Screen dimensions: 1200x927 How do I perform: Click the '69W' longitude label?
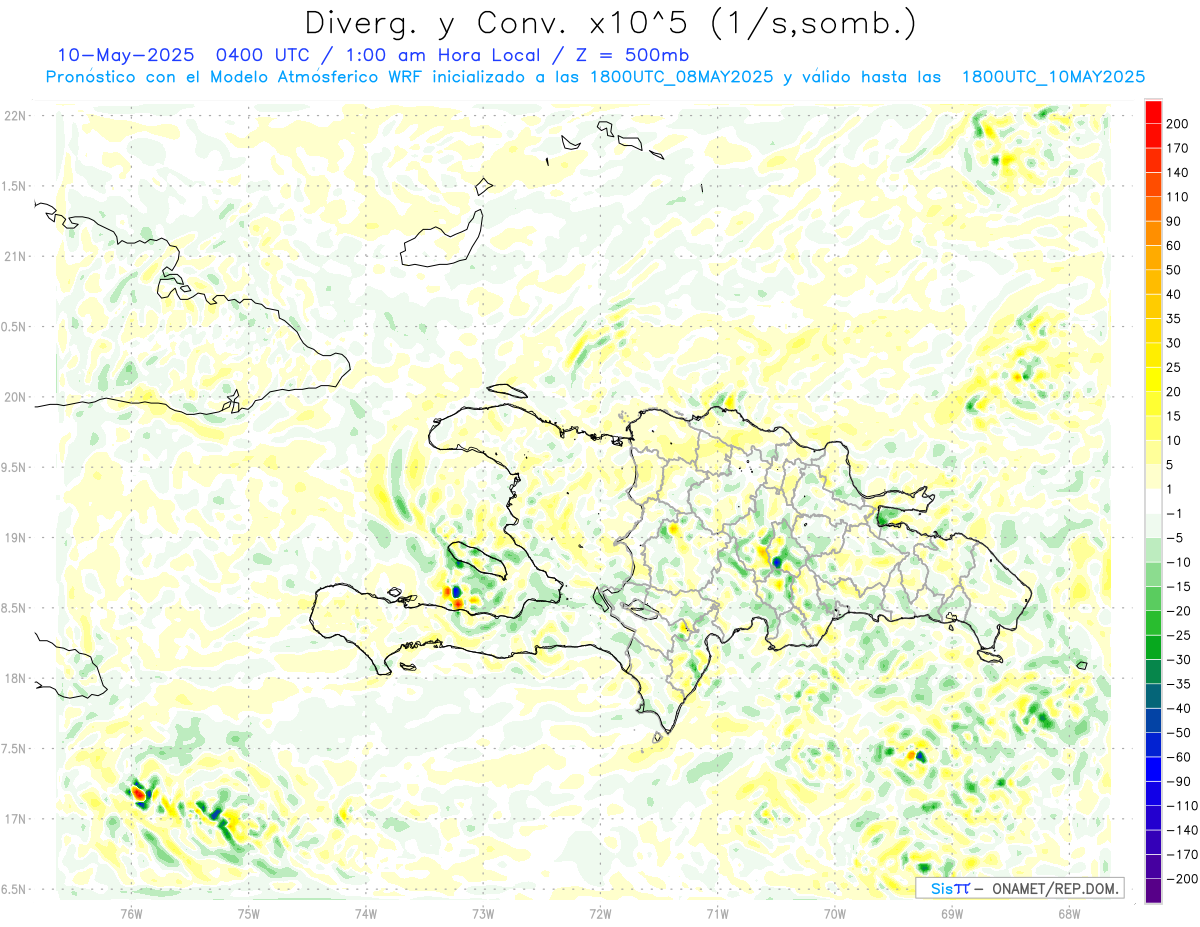[952, 913]
